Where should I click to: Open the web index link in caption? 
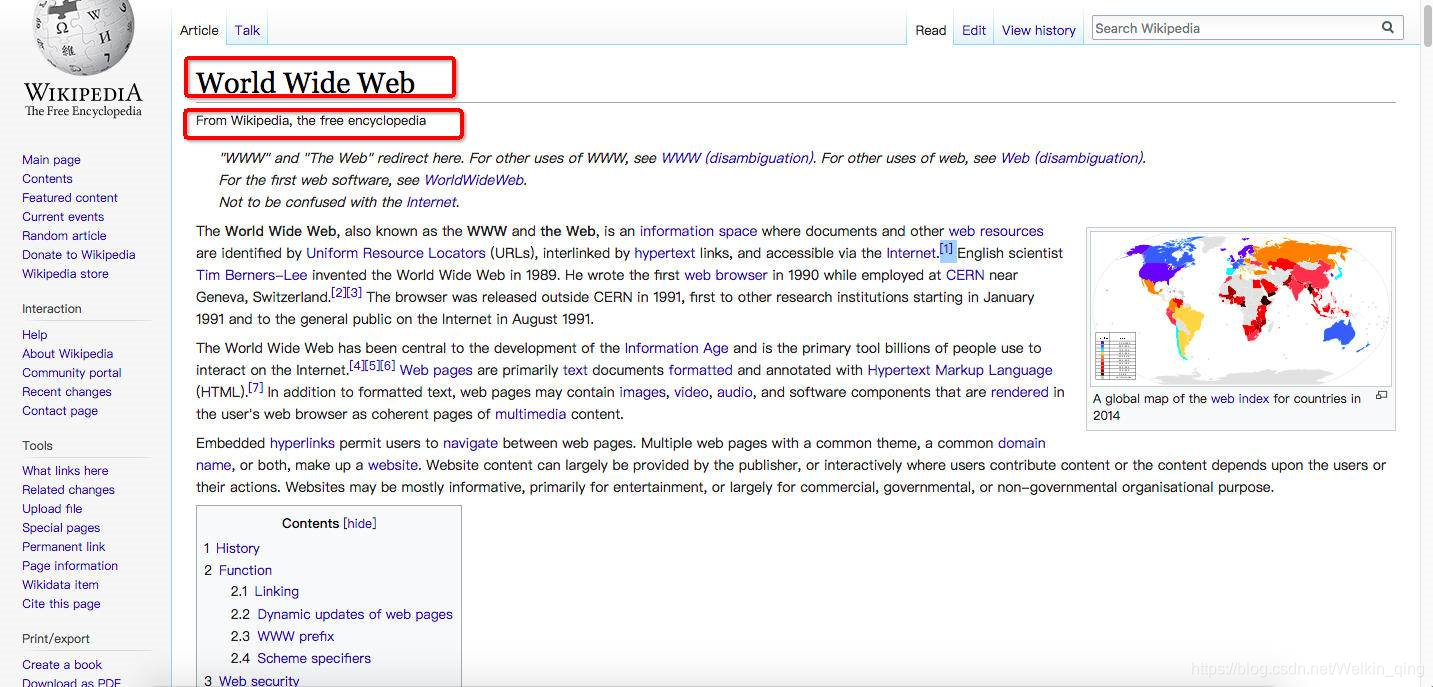coord(1240,398)
